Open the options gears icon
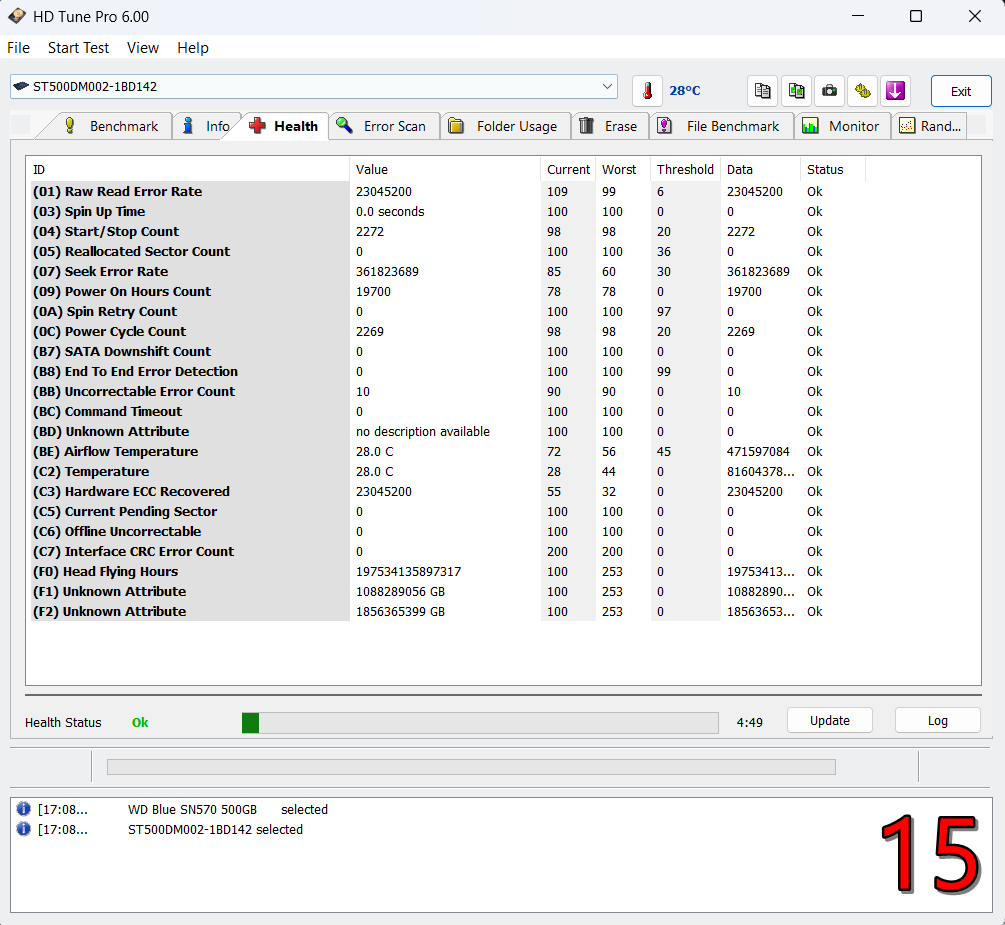The image size is (1005, 925). 862,90
